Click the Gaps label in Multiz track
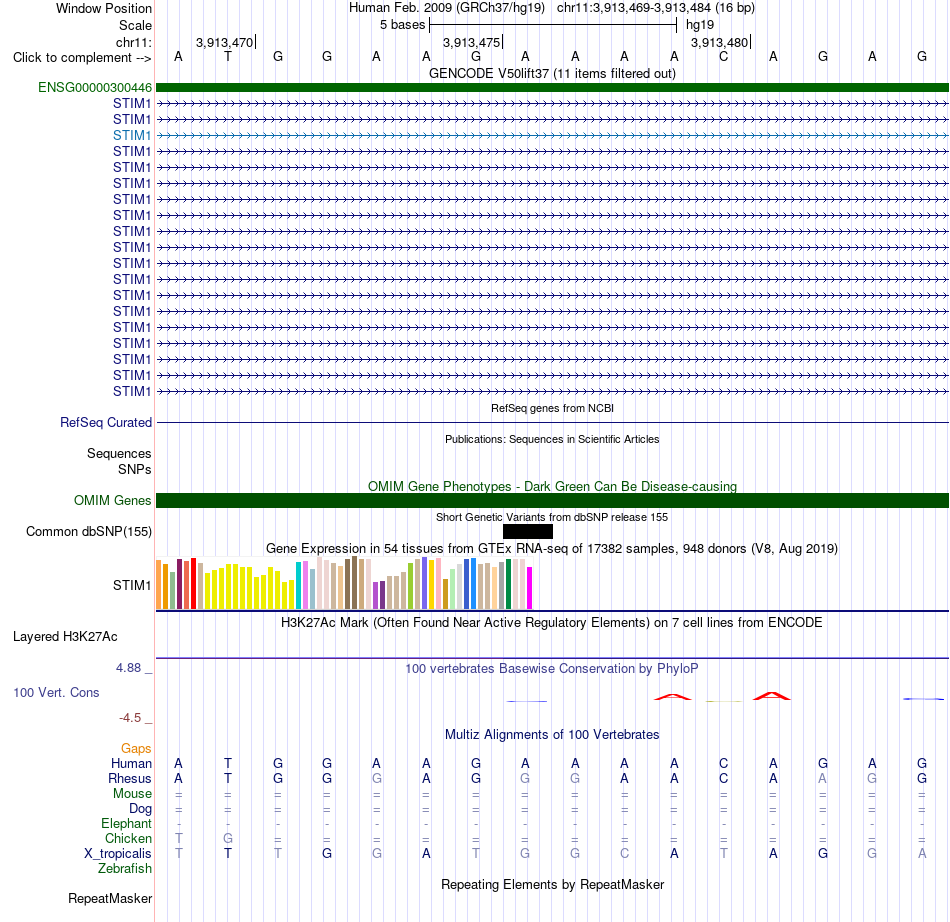Viewport: 950px width, 922px height. tap(136, 748)
